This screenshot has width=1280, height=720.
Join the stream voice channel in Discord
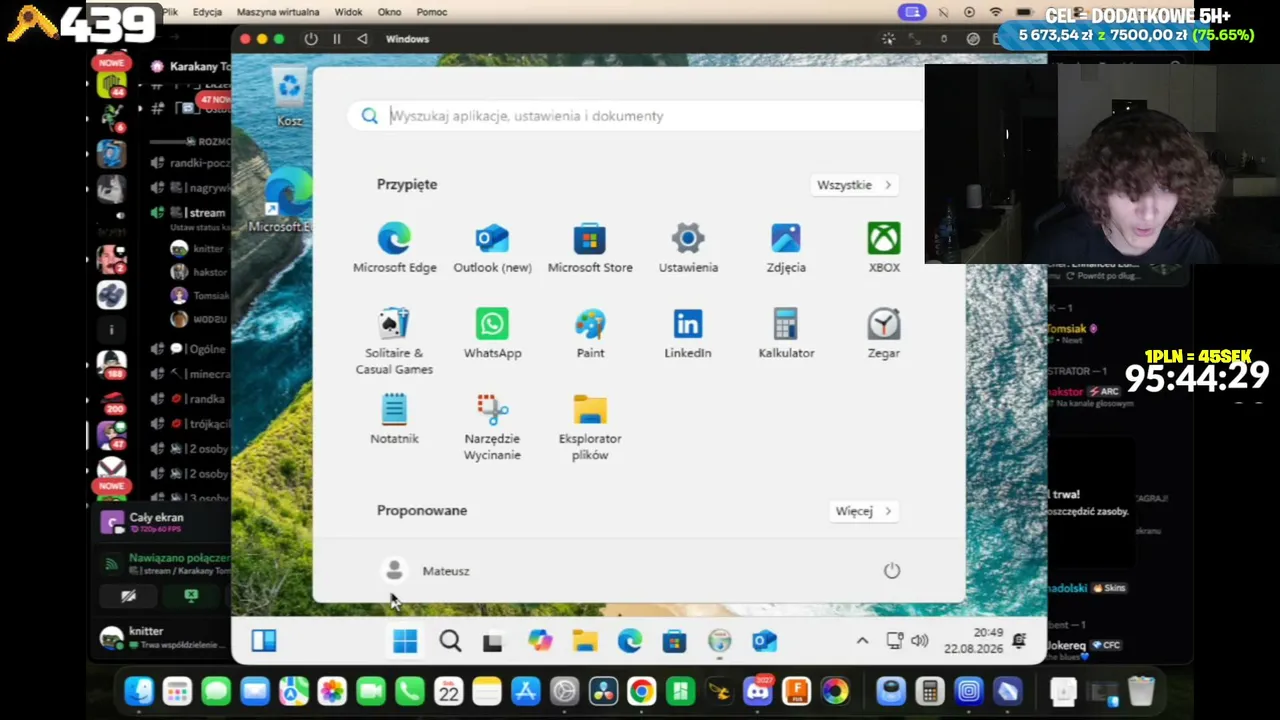tap(190, 213)
